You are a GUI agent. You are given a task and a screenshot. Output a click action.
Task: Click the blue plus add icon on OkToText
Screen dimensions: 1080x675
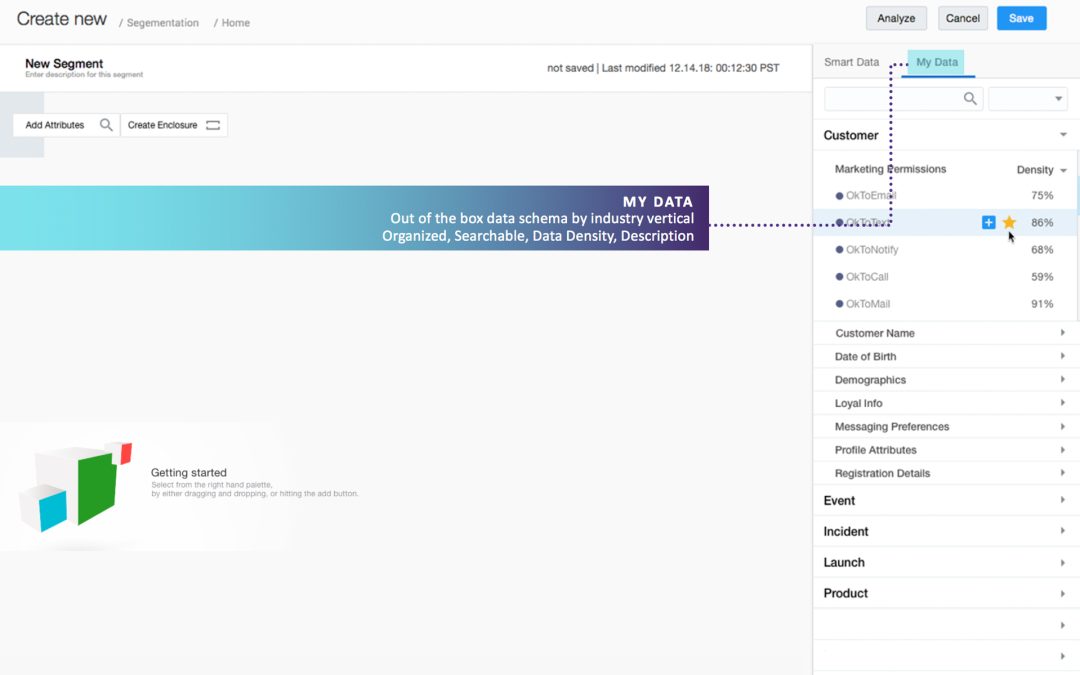pyautogui.click(x=988, y=222)
